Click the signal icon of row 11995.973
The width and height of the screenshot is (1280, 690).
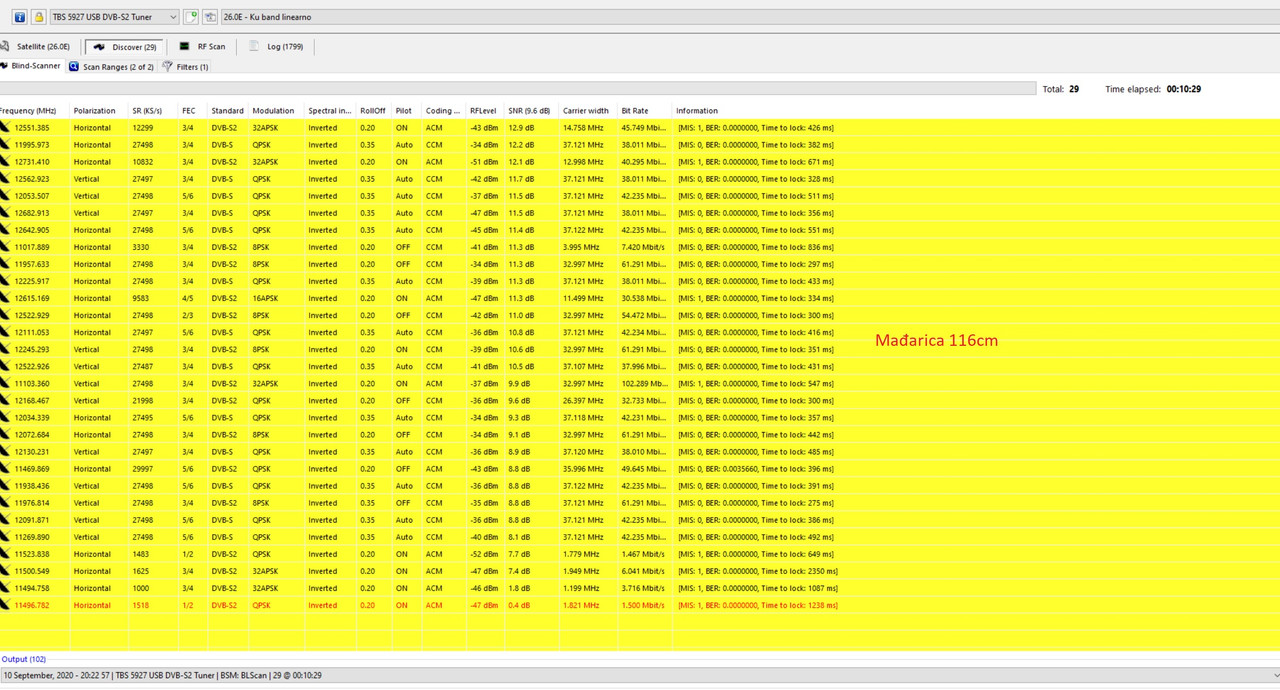tap(5, 144)
